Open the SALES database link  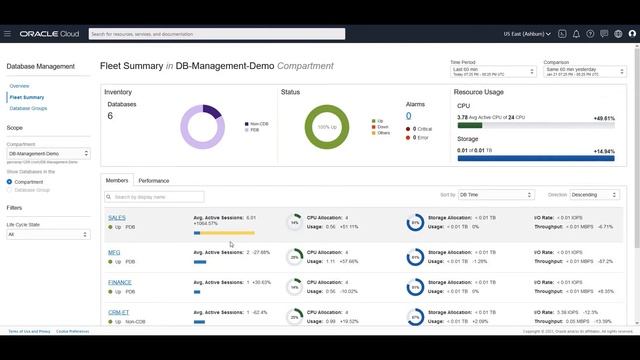click(117, 218)
